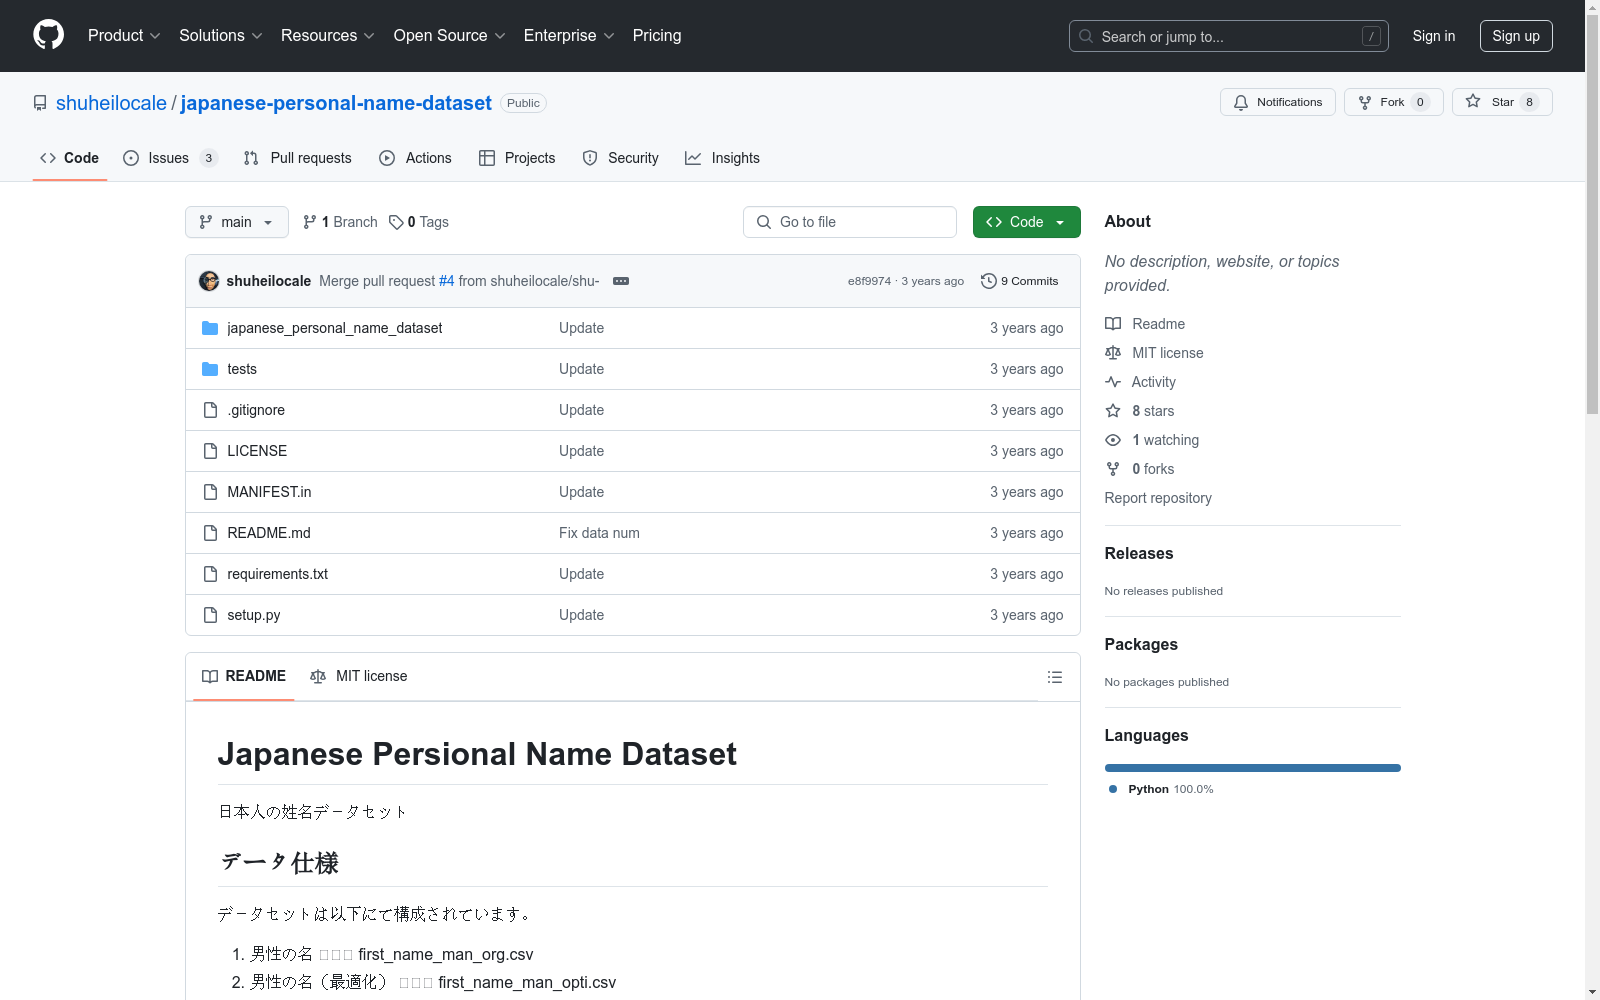Open the Issues tab
1600x1000 pixels.
tap(170, 158)
